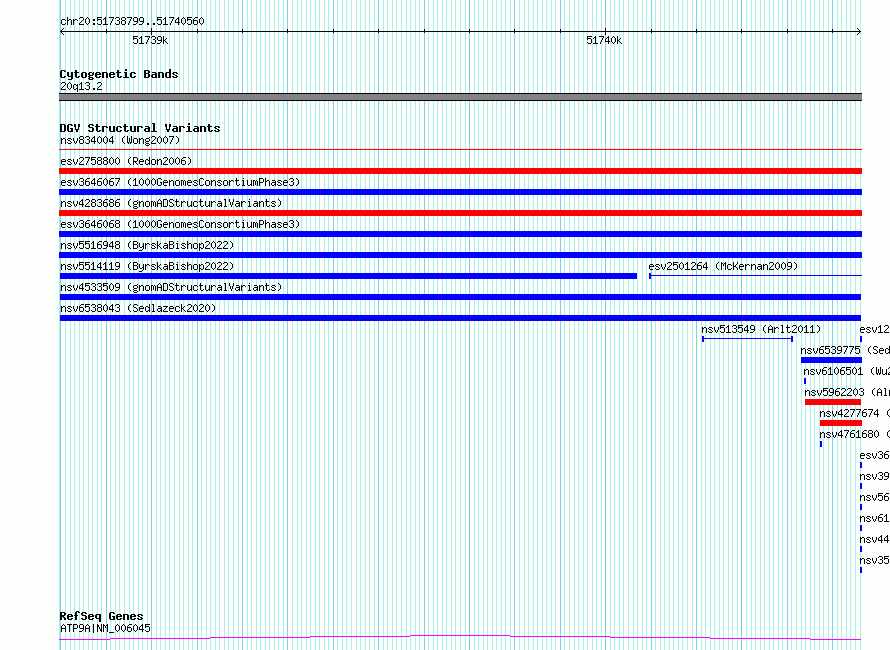Click the blue bar below nsv5514119
This screenshot has height=650, width=890.
tap(348, 276)
